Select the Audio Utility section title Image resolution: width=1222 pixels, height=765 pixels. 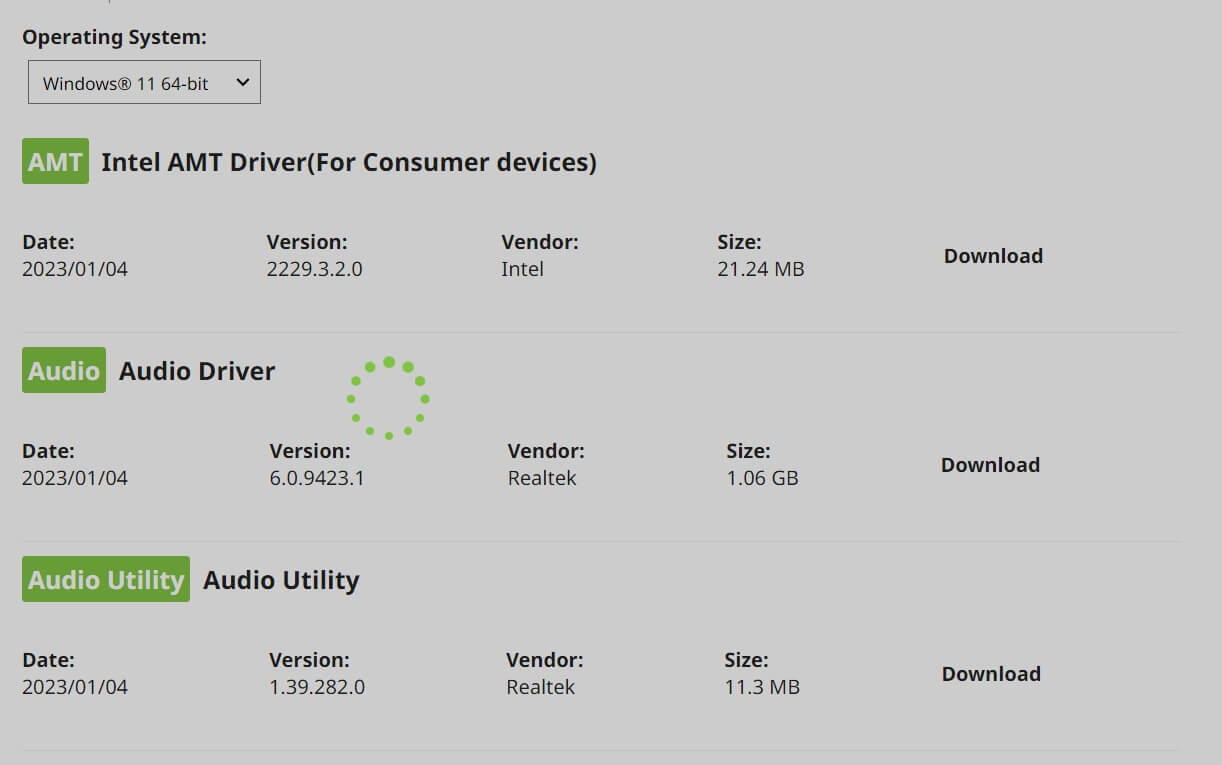[x=281, y=579]
